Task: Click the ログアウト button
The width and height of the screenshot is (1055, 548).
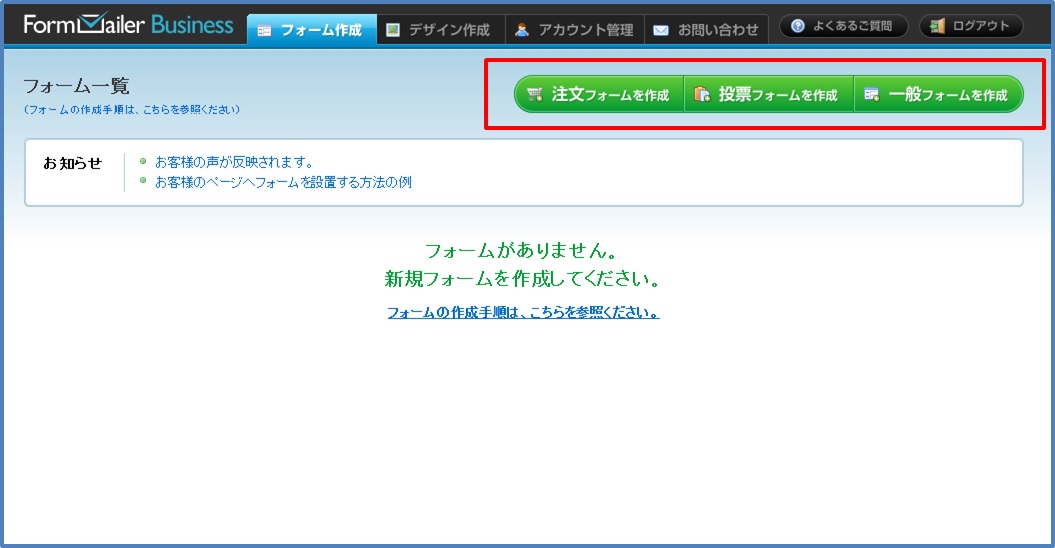Action: pyautogui.click(x=971, y=26)
